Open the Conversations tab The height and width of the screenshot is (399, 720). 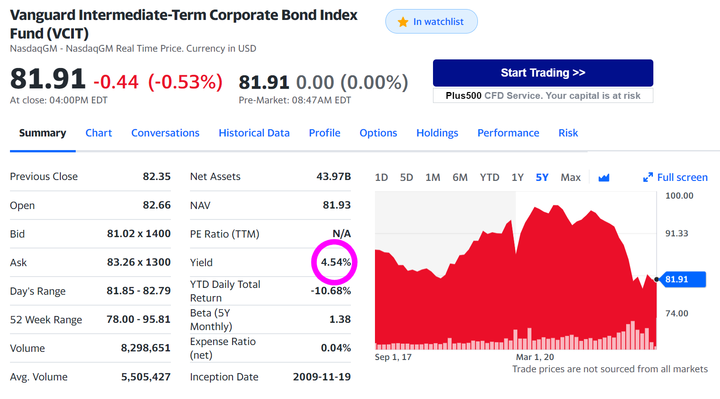pos(165,133)
